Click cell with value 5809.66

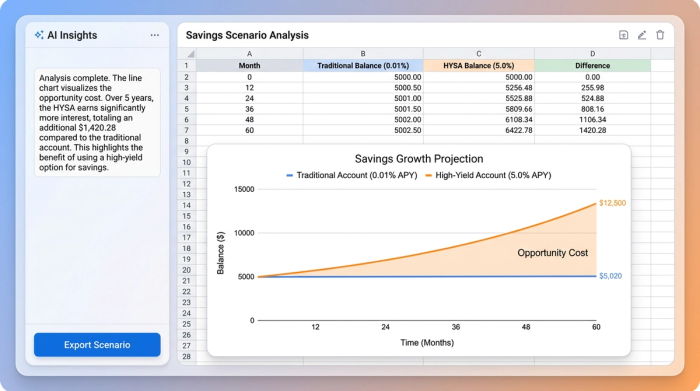tap(479, 109)
